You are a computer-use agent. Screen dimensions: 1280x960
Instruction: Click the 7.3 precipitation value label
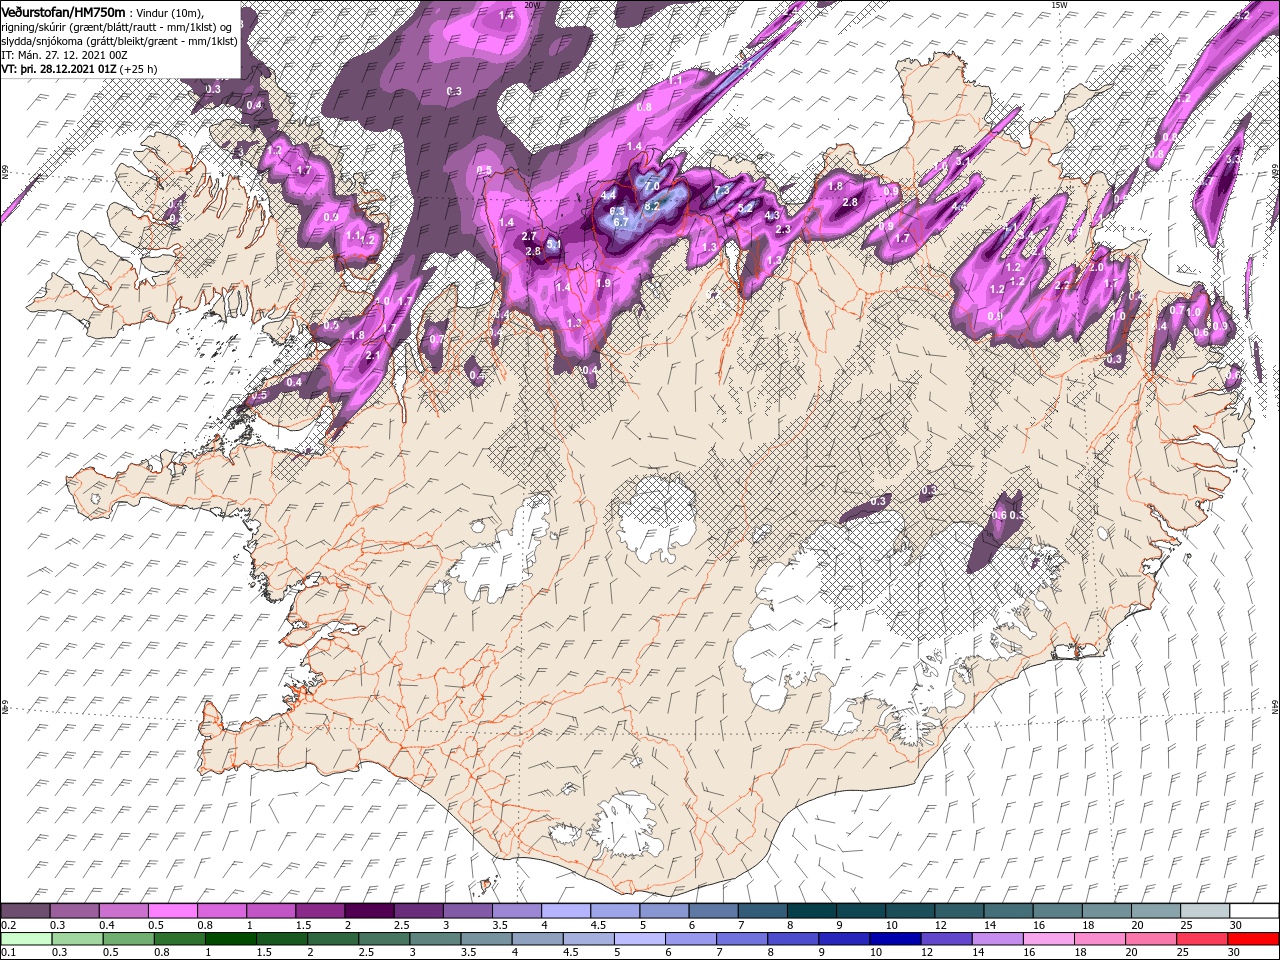pos(723,189)
